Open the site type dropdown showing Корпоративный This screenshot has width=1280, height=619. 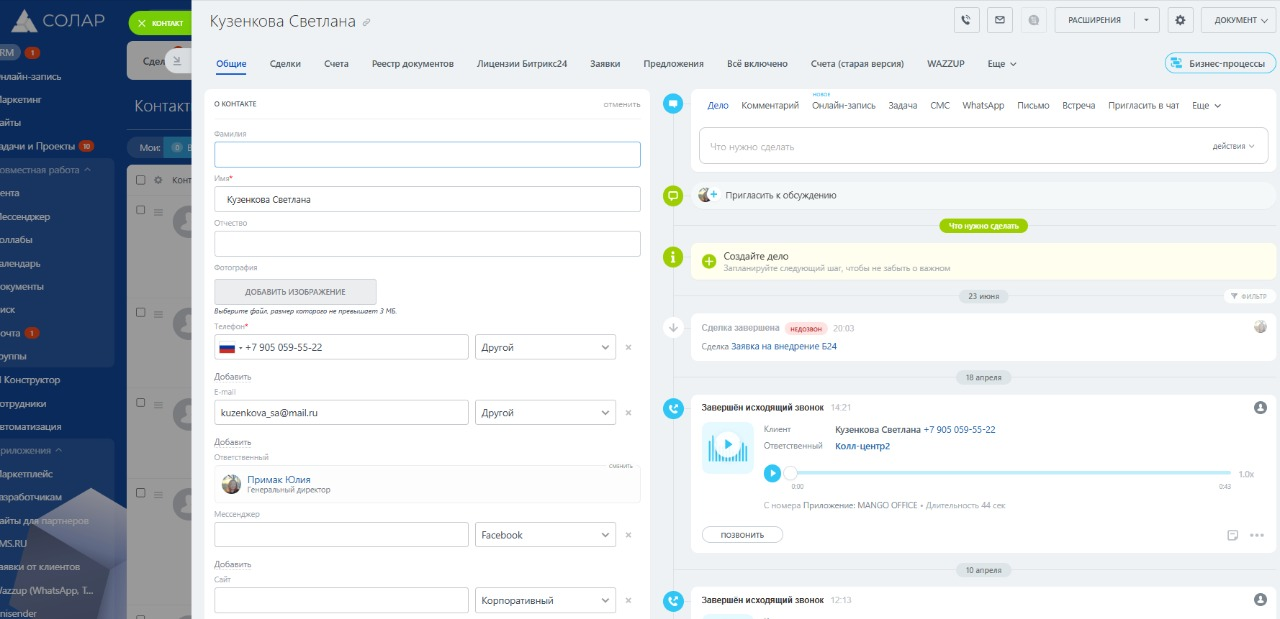(x=545, y=600)
